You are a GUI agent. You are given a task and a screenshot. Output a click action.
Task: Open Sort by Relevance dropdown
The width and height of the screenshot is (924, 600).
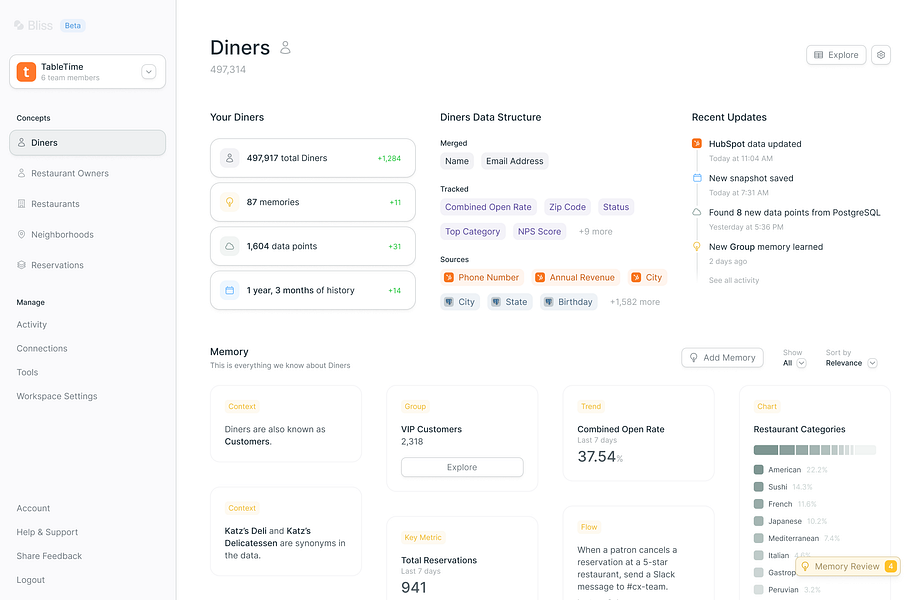[x=852, y=363]
